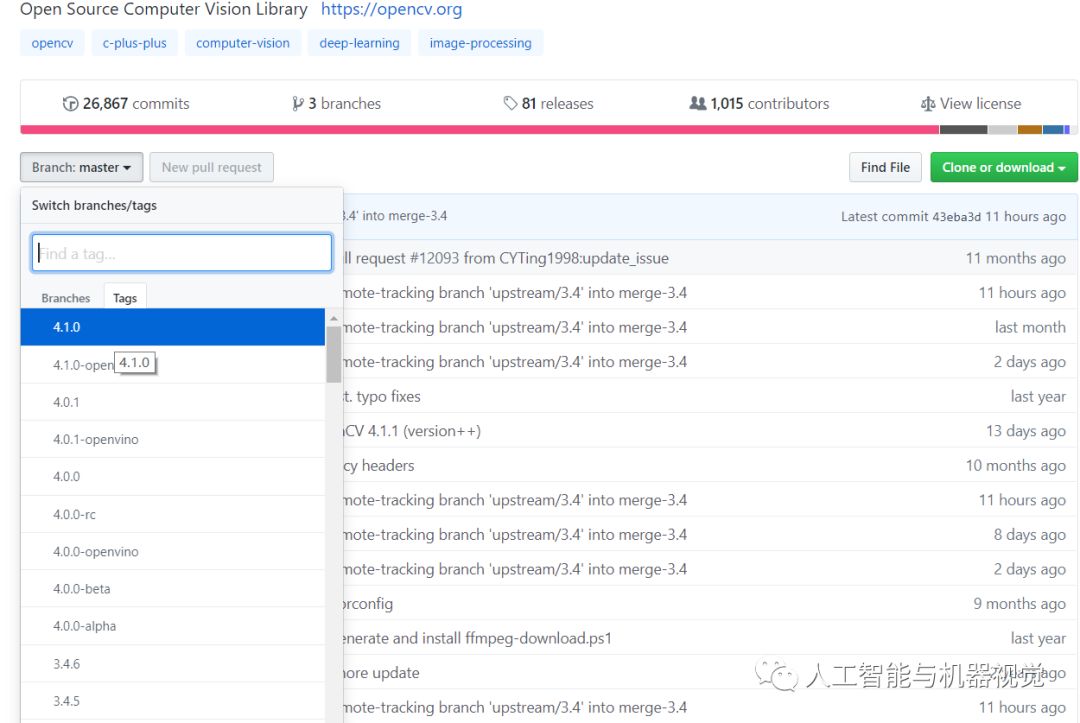
Task: Open the 1,015 contributors link
Action: 759,104
